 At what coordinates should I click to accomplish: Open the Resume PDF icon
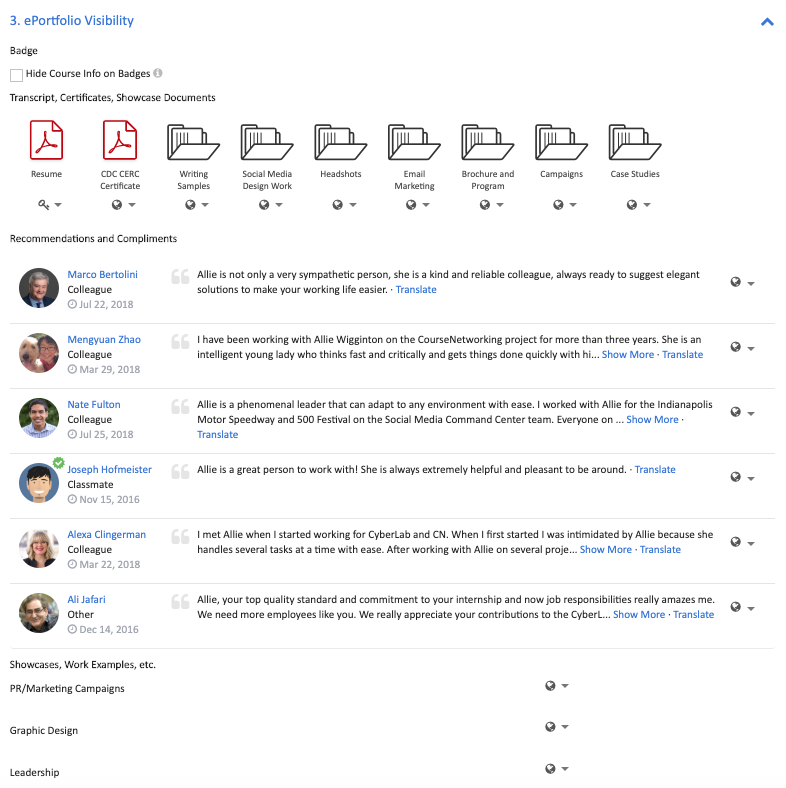46,140
